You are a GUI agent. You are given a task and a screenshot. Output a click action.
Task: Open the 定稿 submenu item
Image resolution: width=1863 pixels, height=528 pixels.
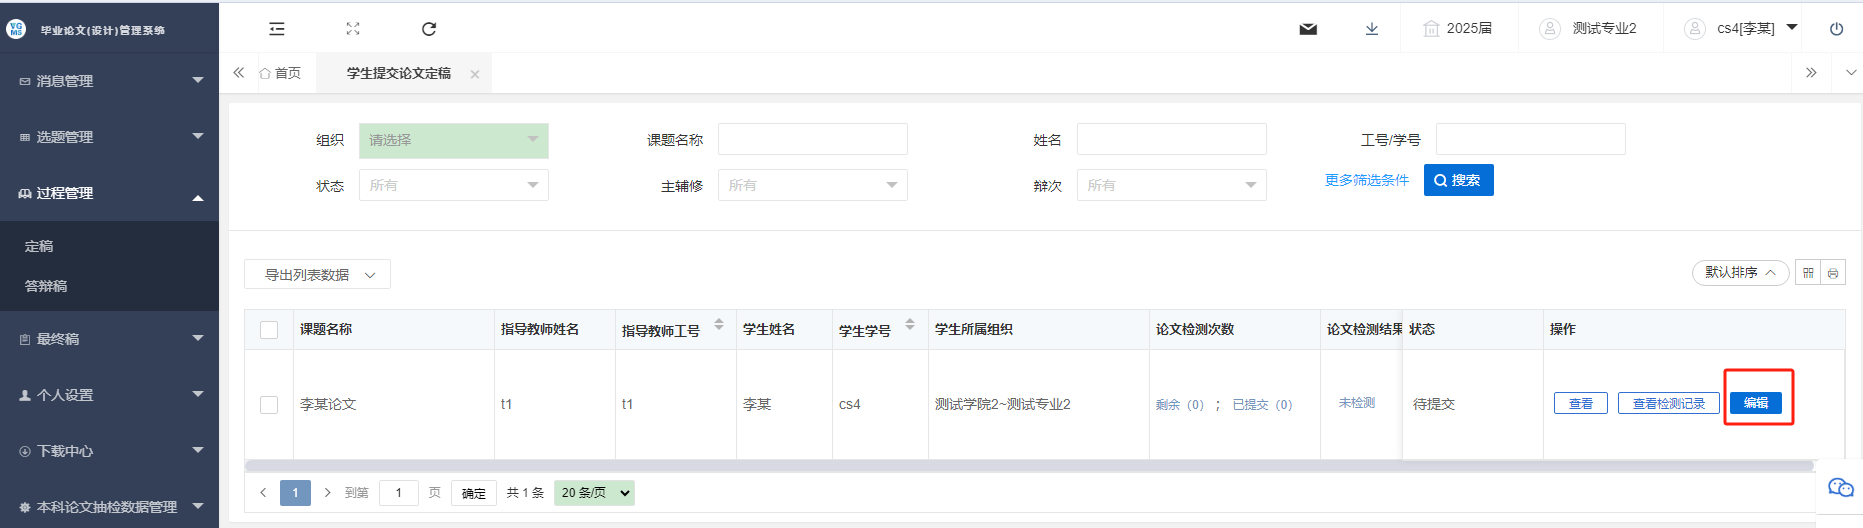pos(109,246)
